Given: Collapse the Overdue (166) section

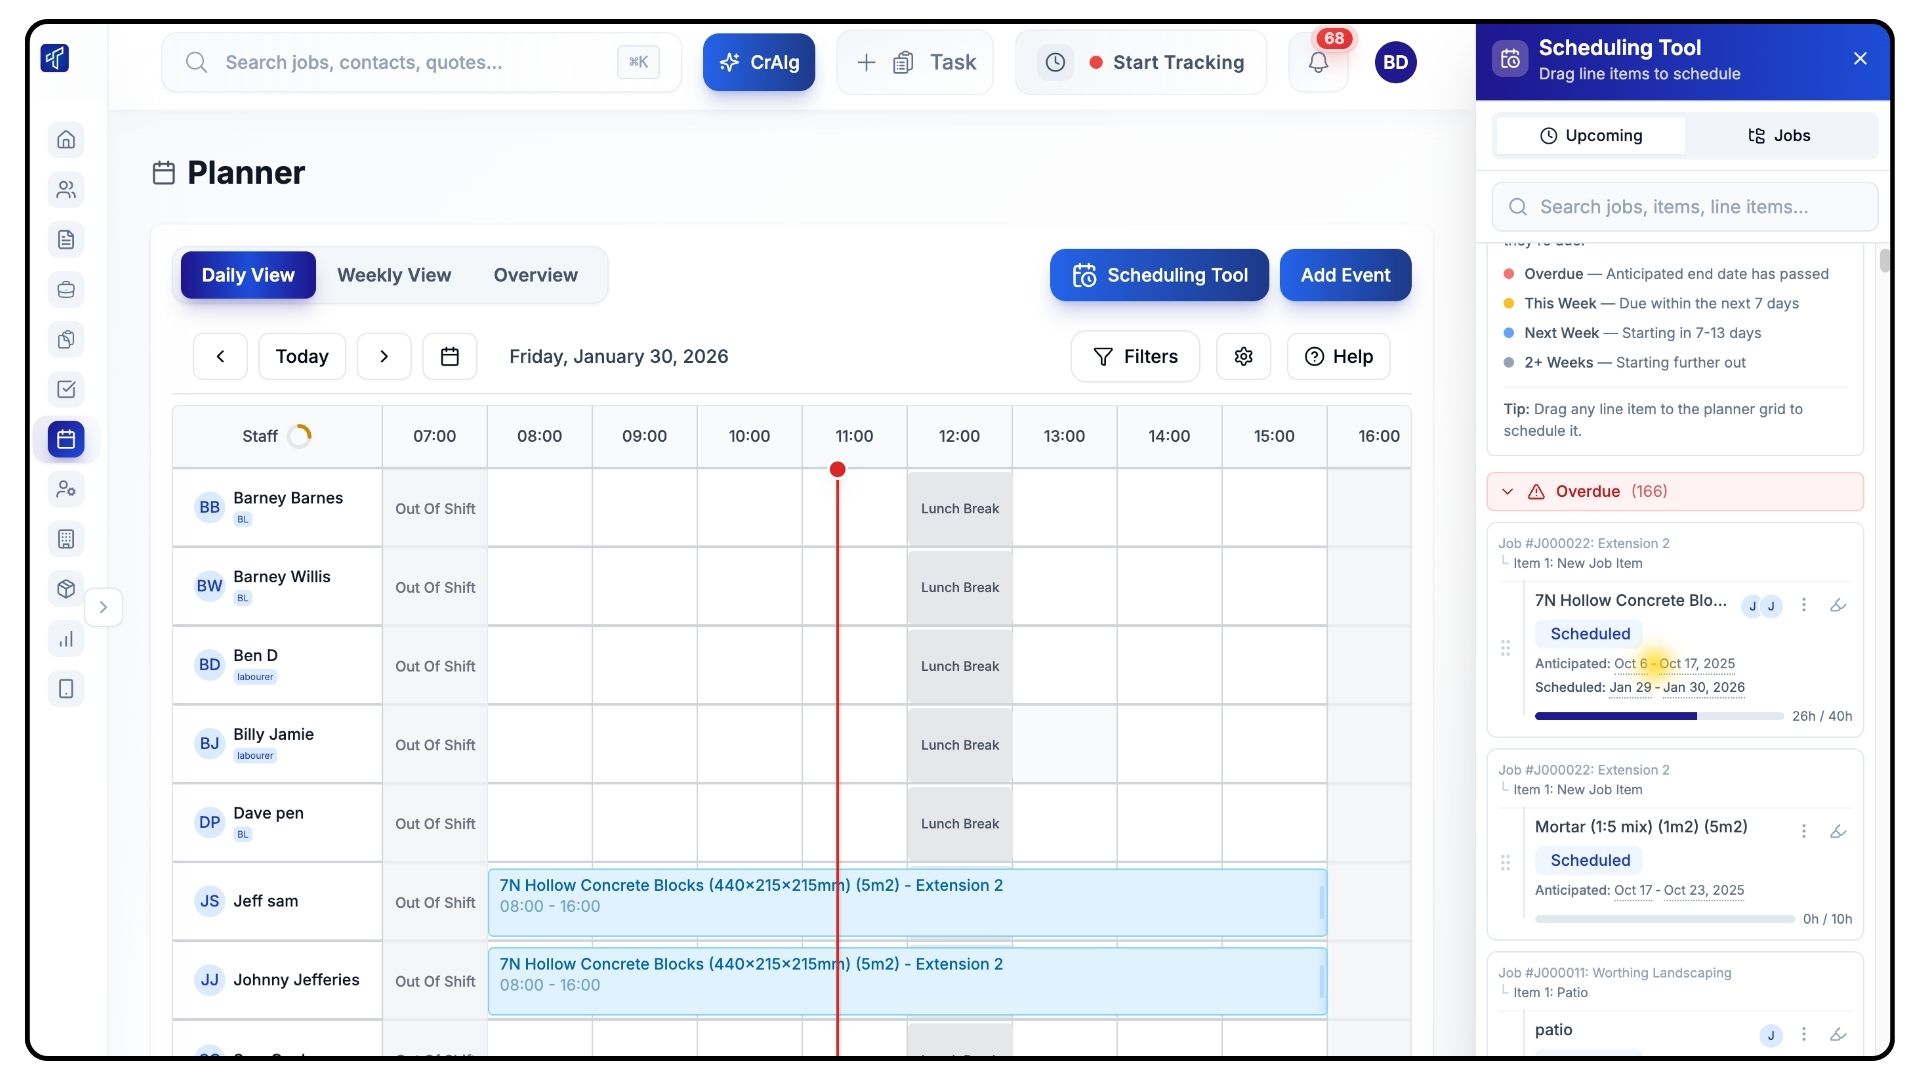Looking at the screenshot, I should pyautogui.click(x=1508, y=492).
